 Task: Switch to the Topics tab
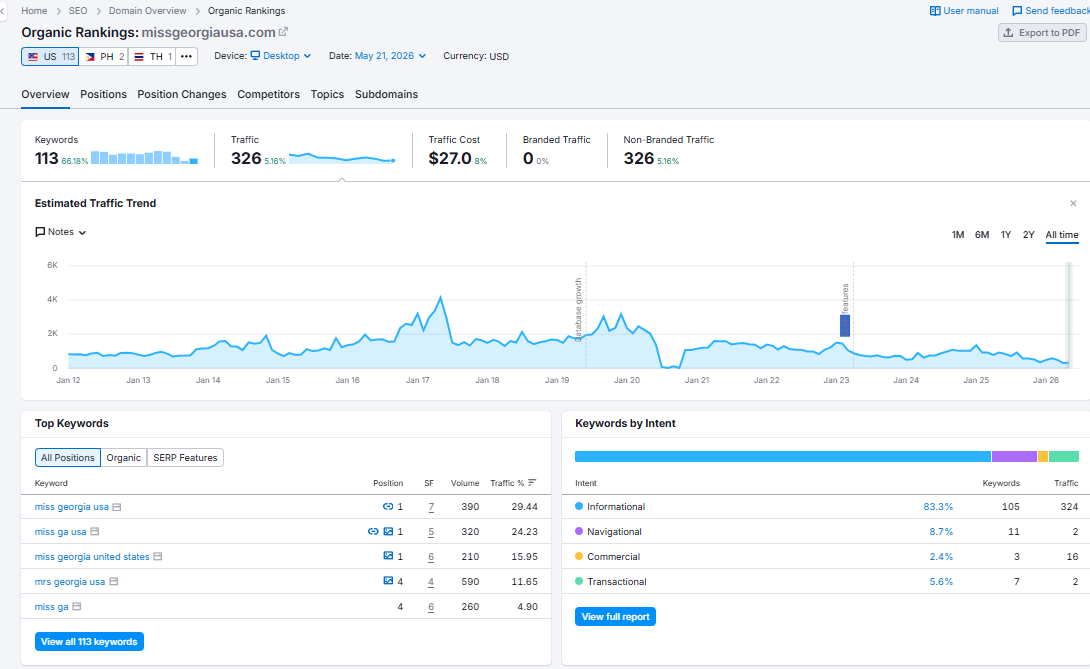(327, 95)
